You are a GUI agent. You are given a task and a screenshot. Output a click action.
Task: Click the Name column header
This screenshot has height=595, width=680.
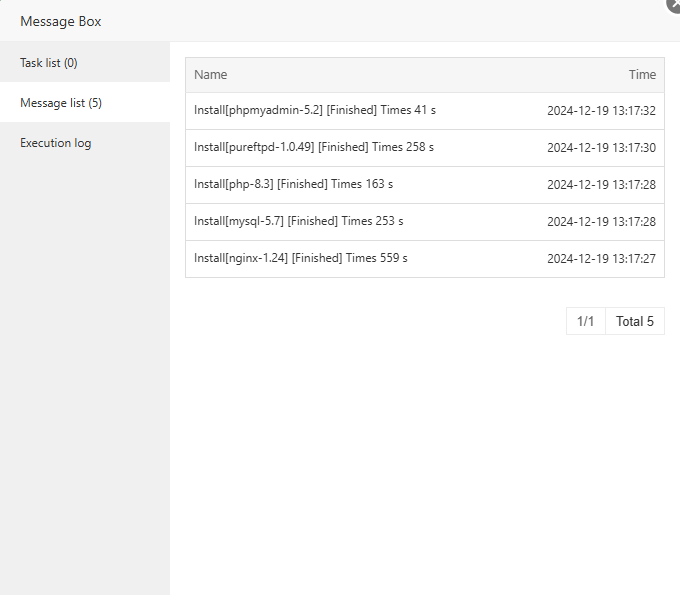click(x=211, y=75)
